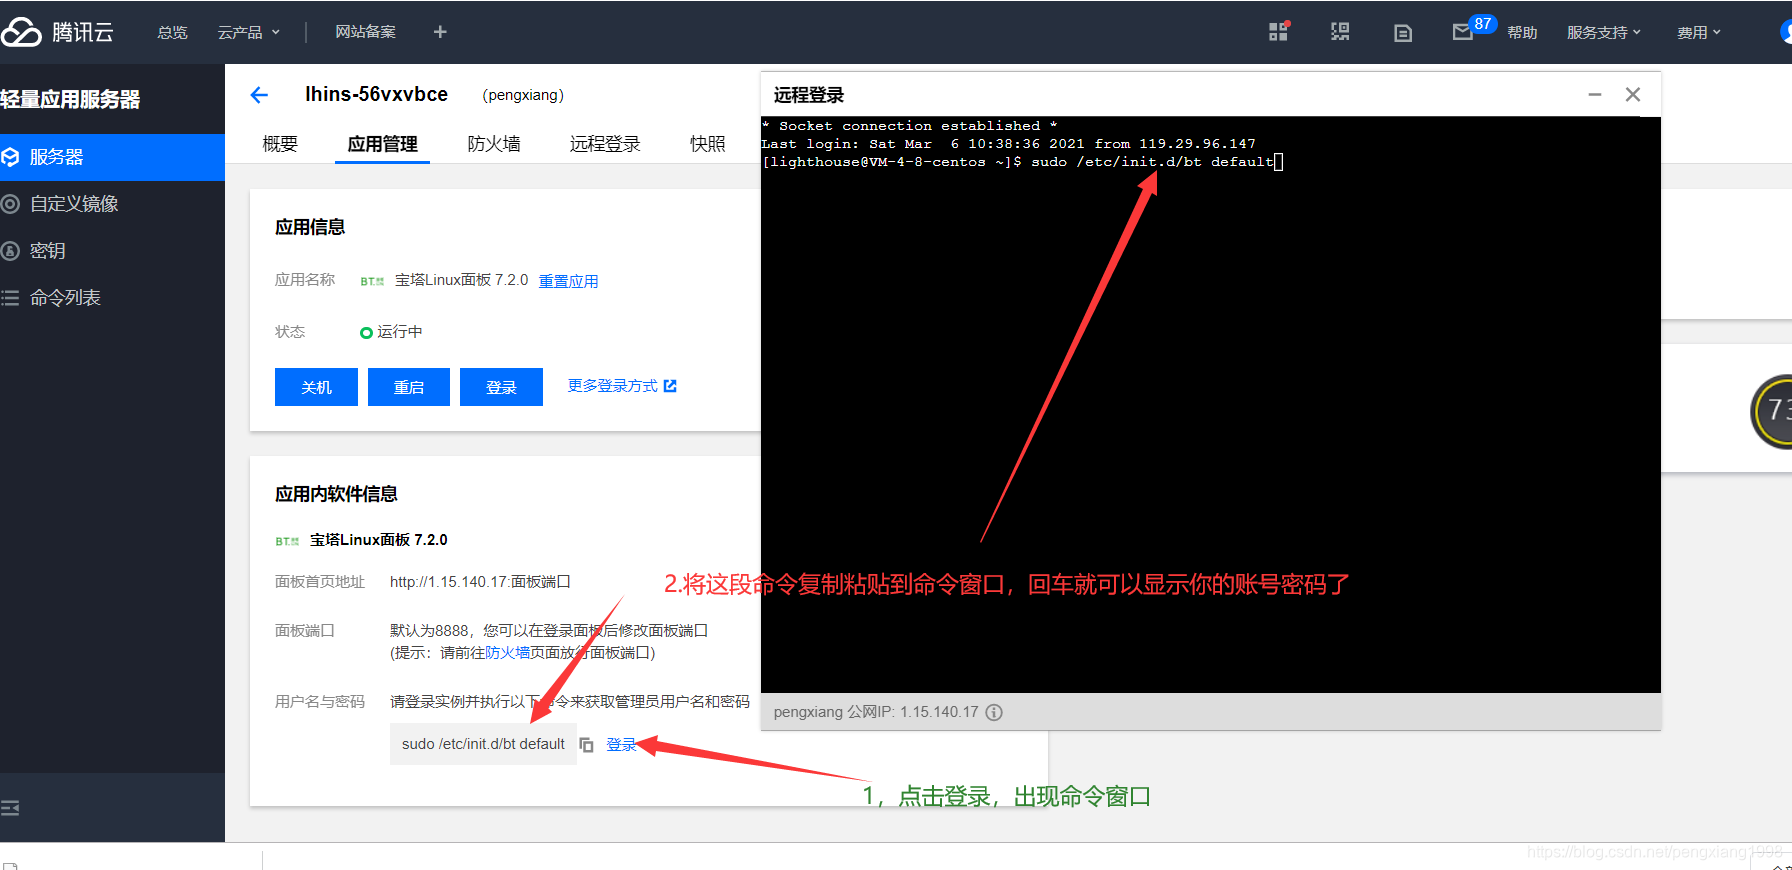The height and width of the screenshot is (870, 1792).
Task: Click the blue 登录 button
Action: click(x=501, y=387)
